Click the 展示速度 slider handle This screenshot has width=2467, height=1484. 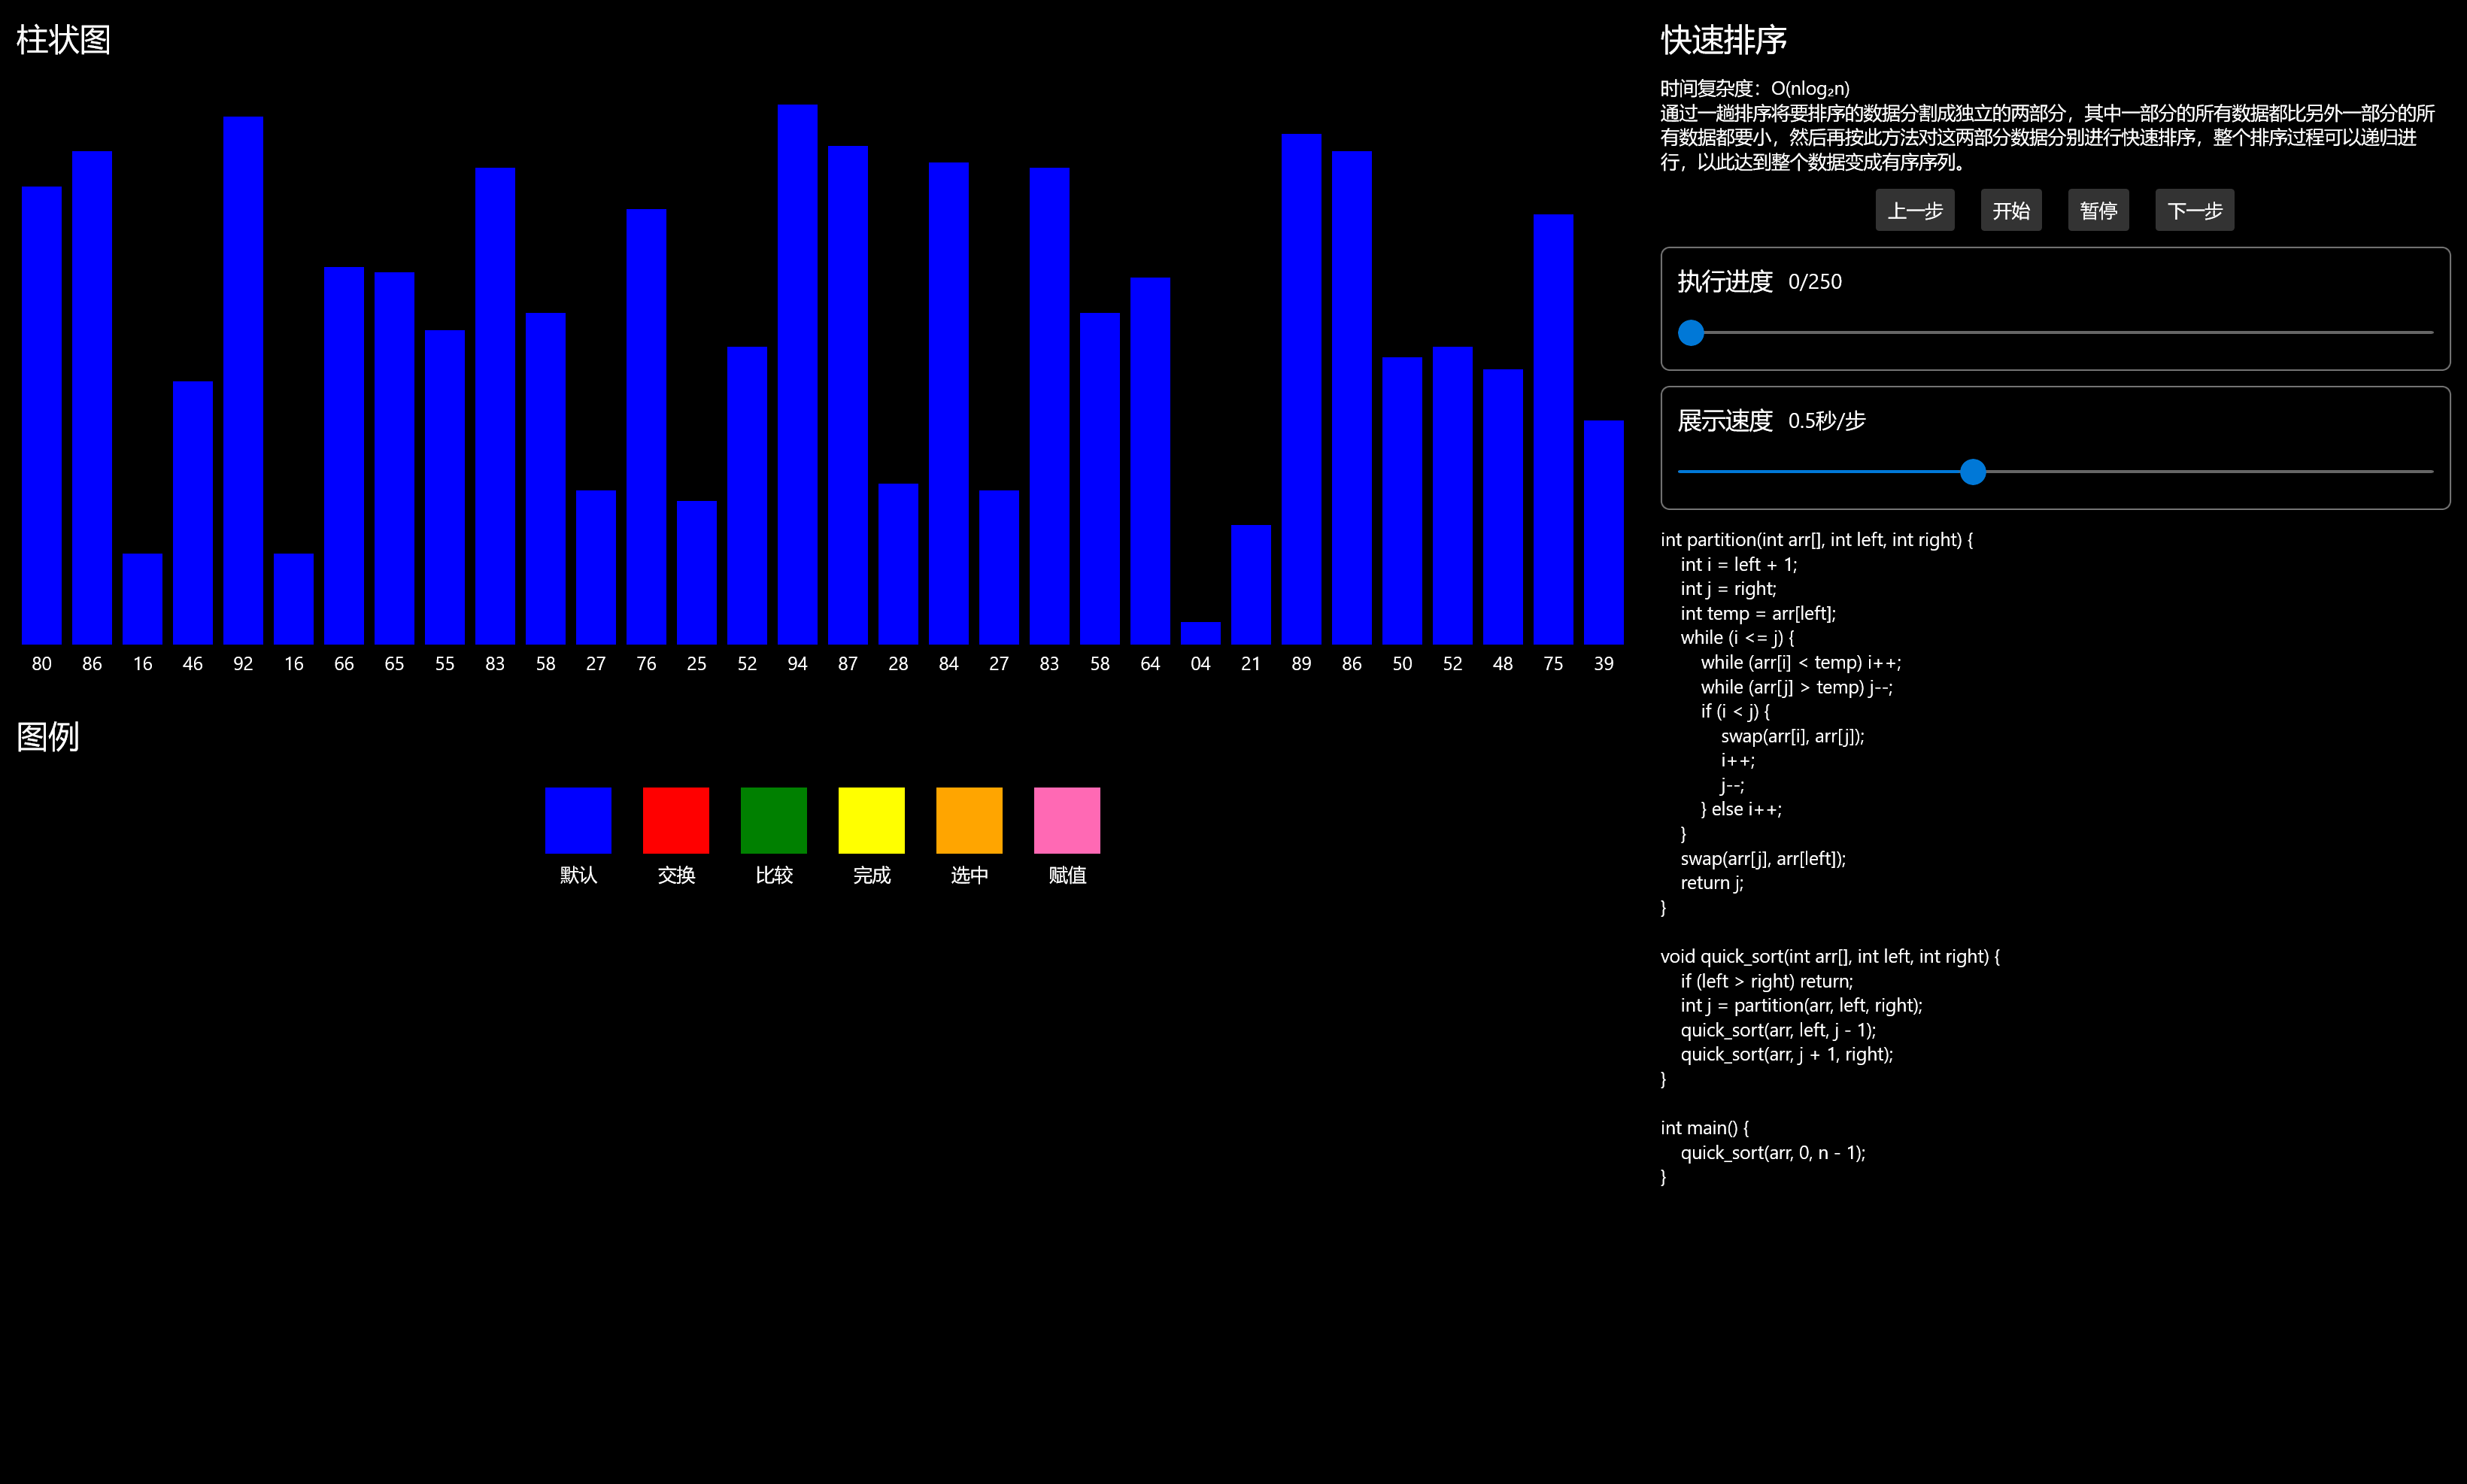point(1972,472)
